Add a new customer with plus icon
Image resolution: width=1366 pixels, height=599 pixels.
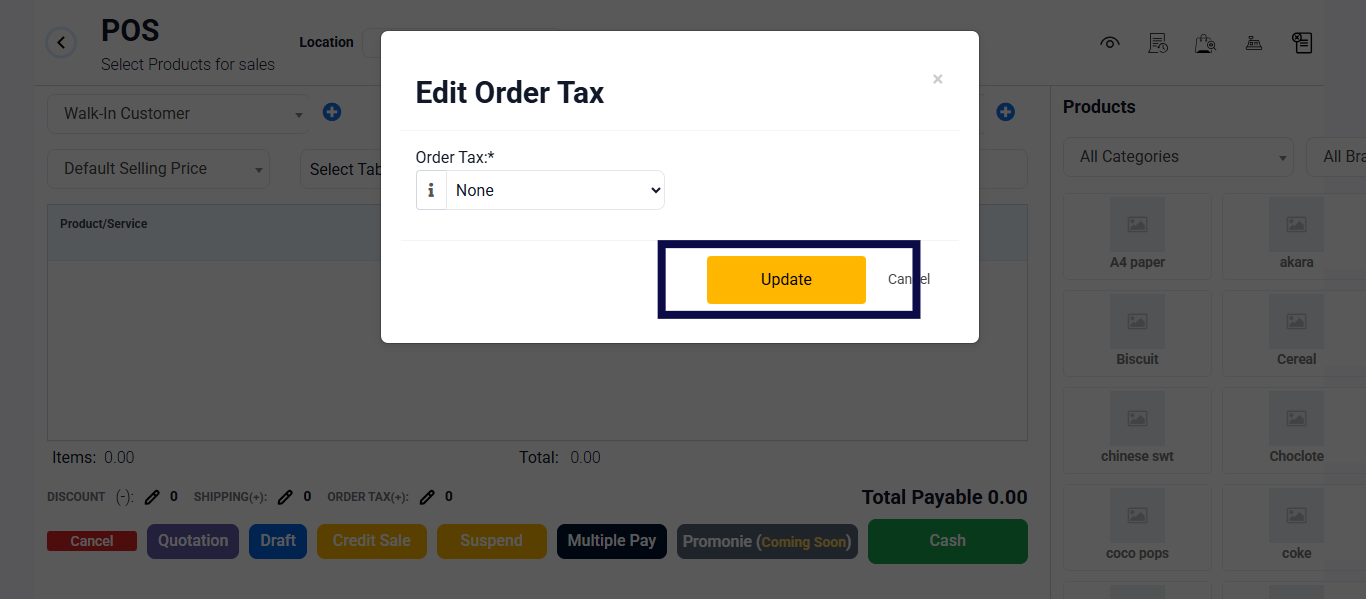click(x=332, y=113)
